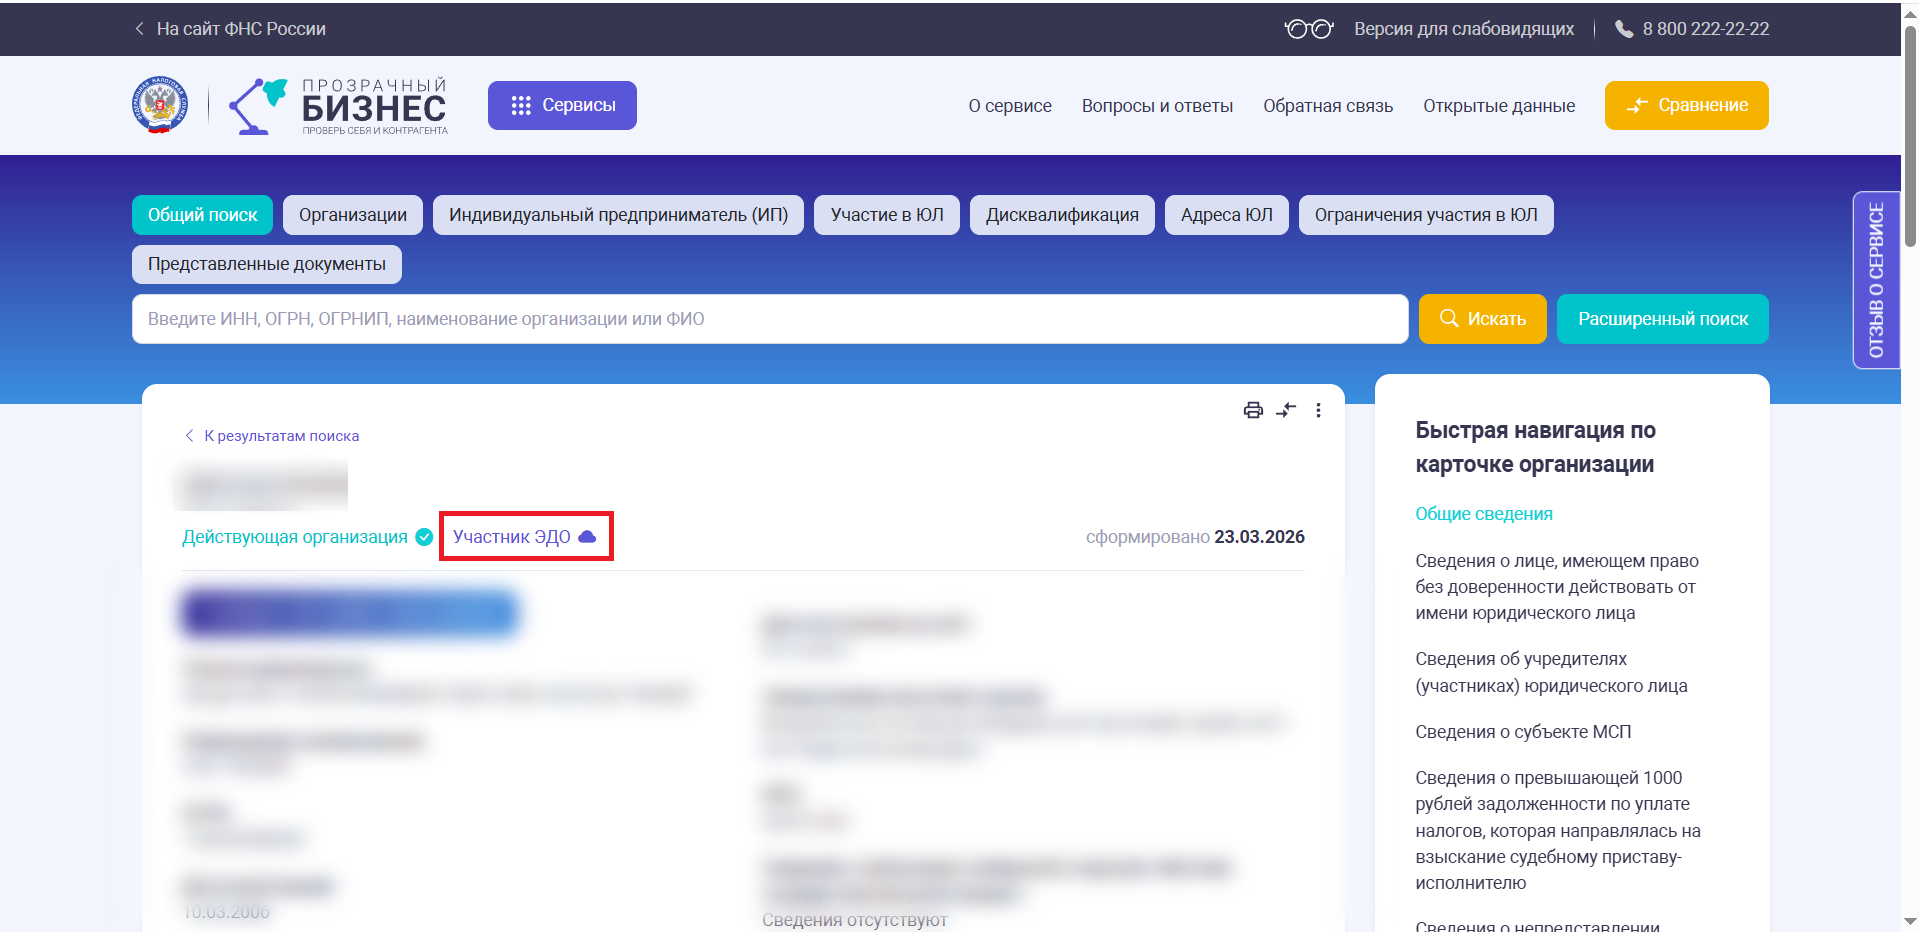1919x932 pixels.
Task: Switch to the Дисквалификация tab
Action: click(x=1062, y=215)
